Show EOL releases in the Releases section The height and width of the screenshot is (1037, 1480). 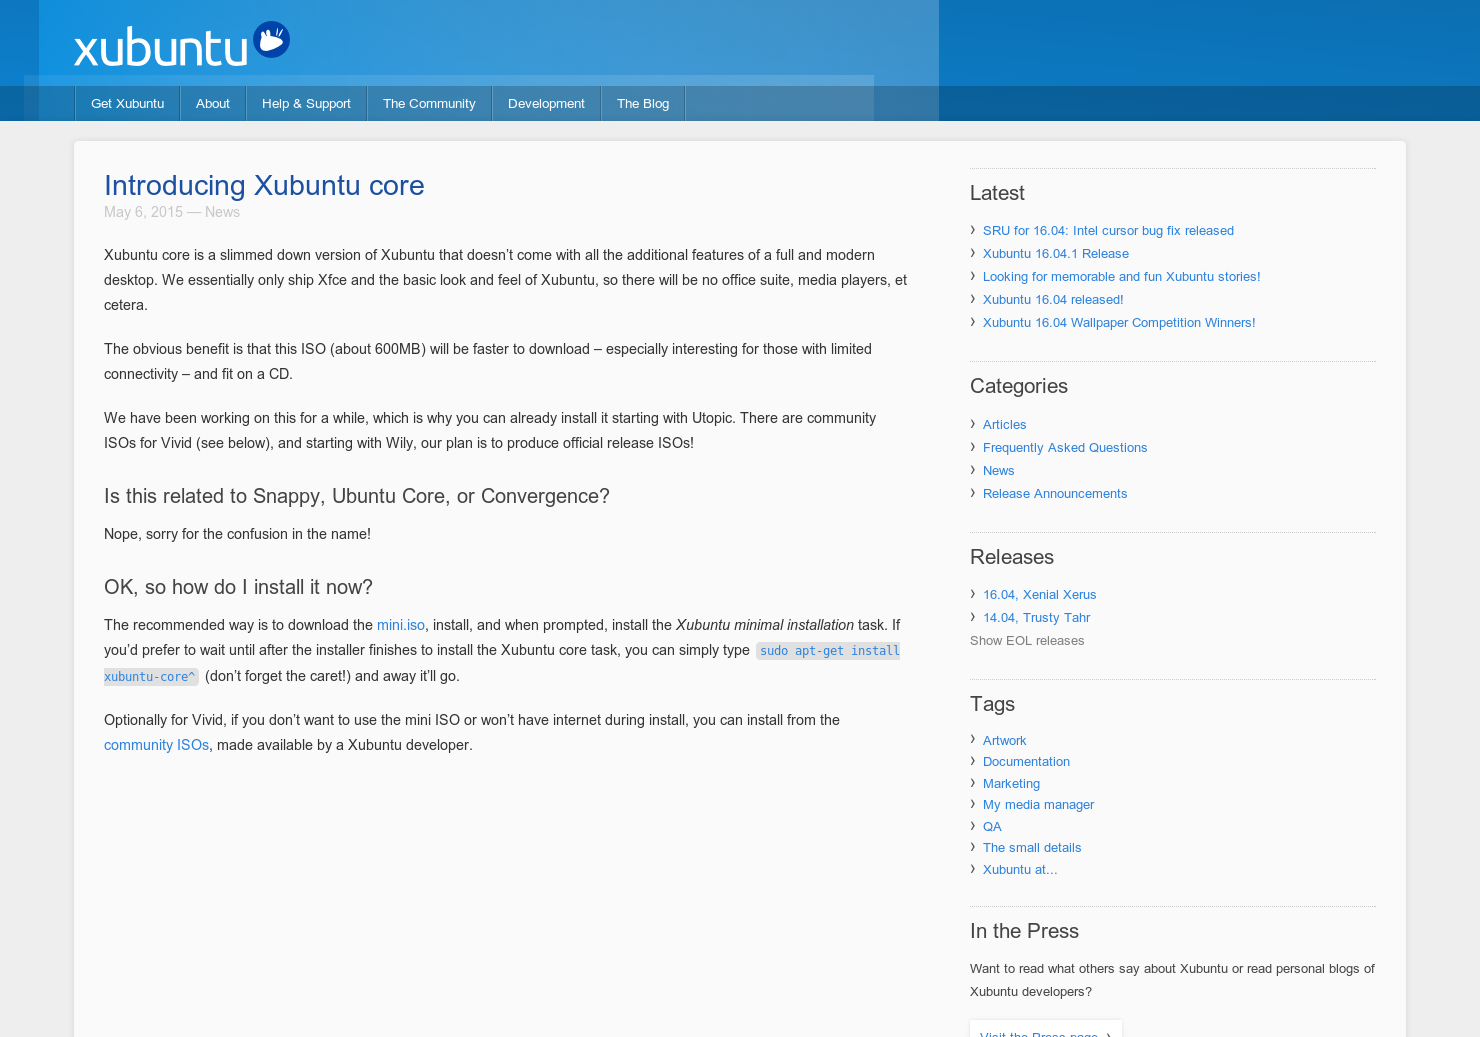pos(1027,640)
